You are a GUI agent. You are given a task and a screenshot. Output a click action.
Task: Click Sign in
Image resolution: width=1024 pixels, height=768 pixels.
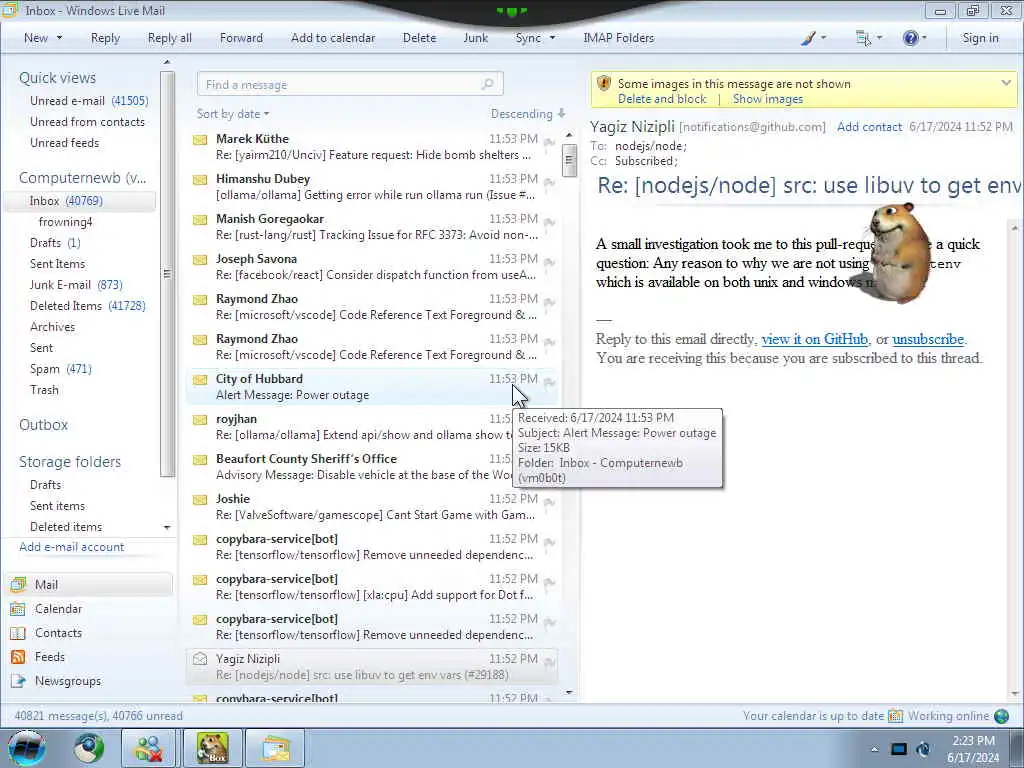tap(980, 38)
